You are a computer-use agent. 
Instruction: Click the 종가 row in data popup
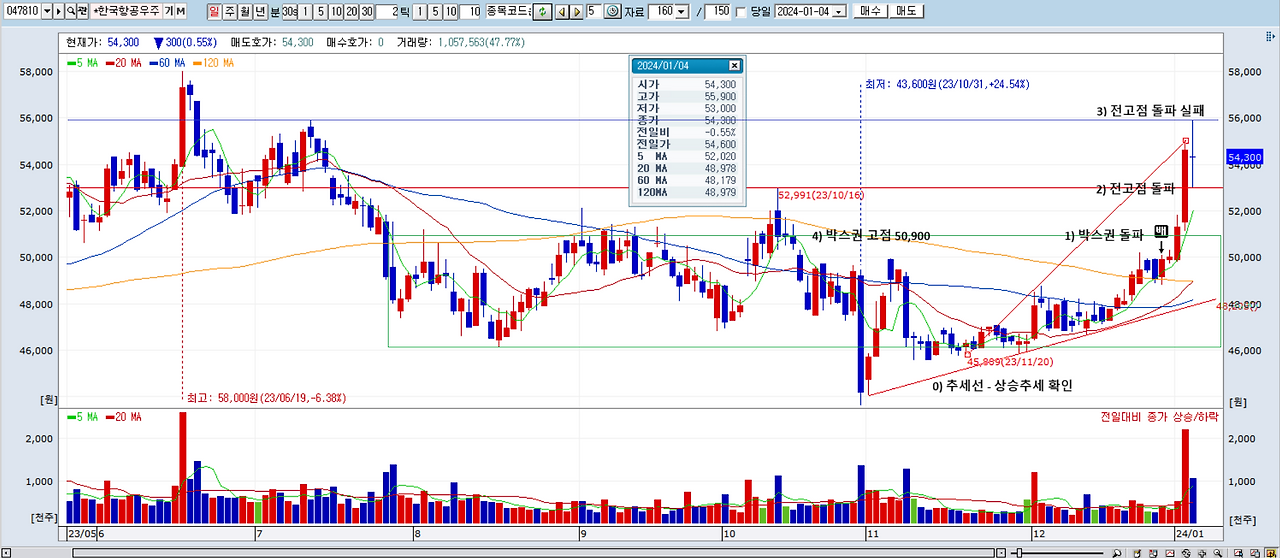coord(686,120)
